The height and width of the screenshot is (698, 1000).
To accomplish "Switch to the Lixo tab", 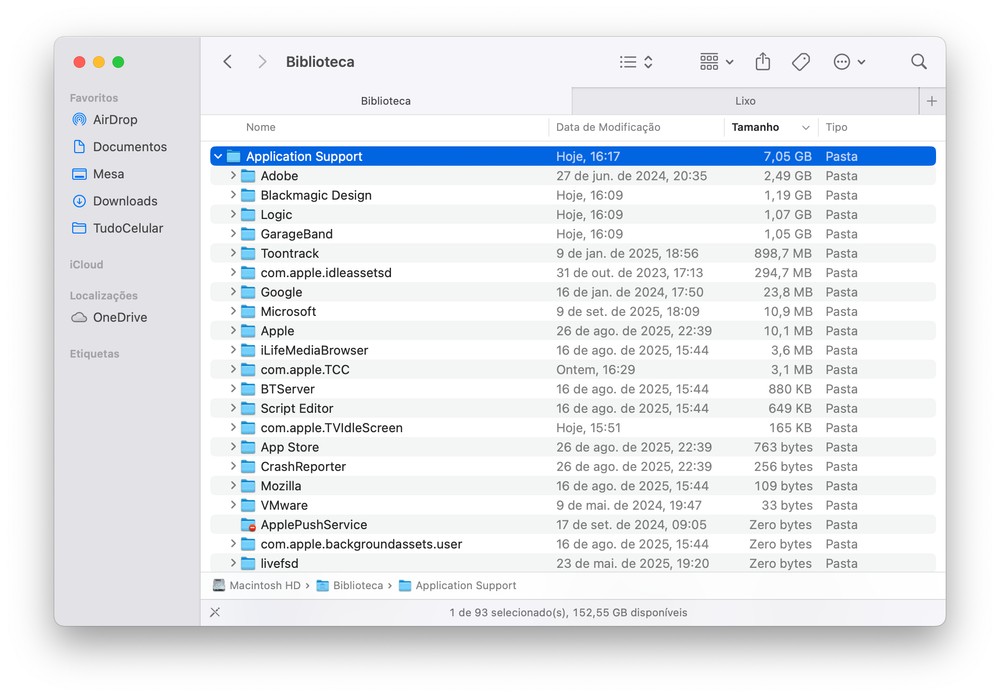I will 745,101.
